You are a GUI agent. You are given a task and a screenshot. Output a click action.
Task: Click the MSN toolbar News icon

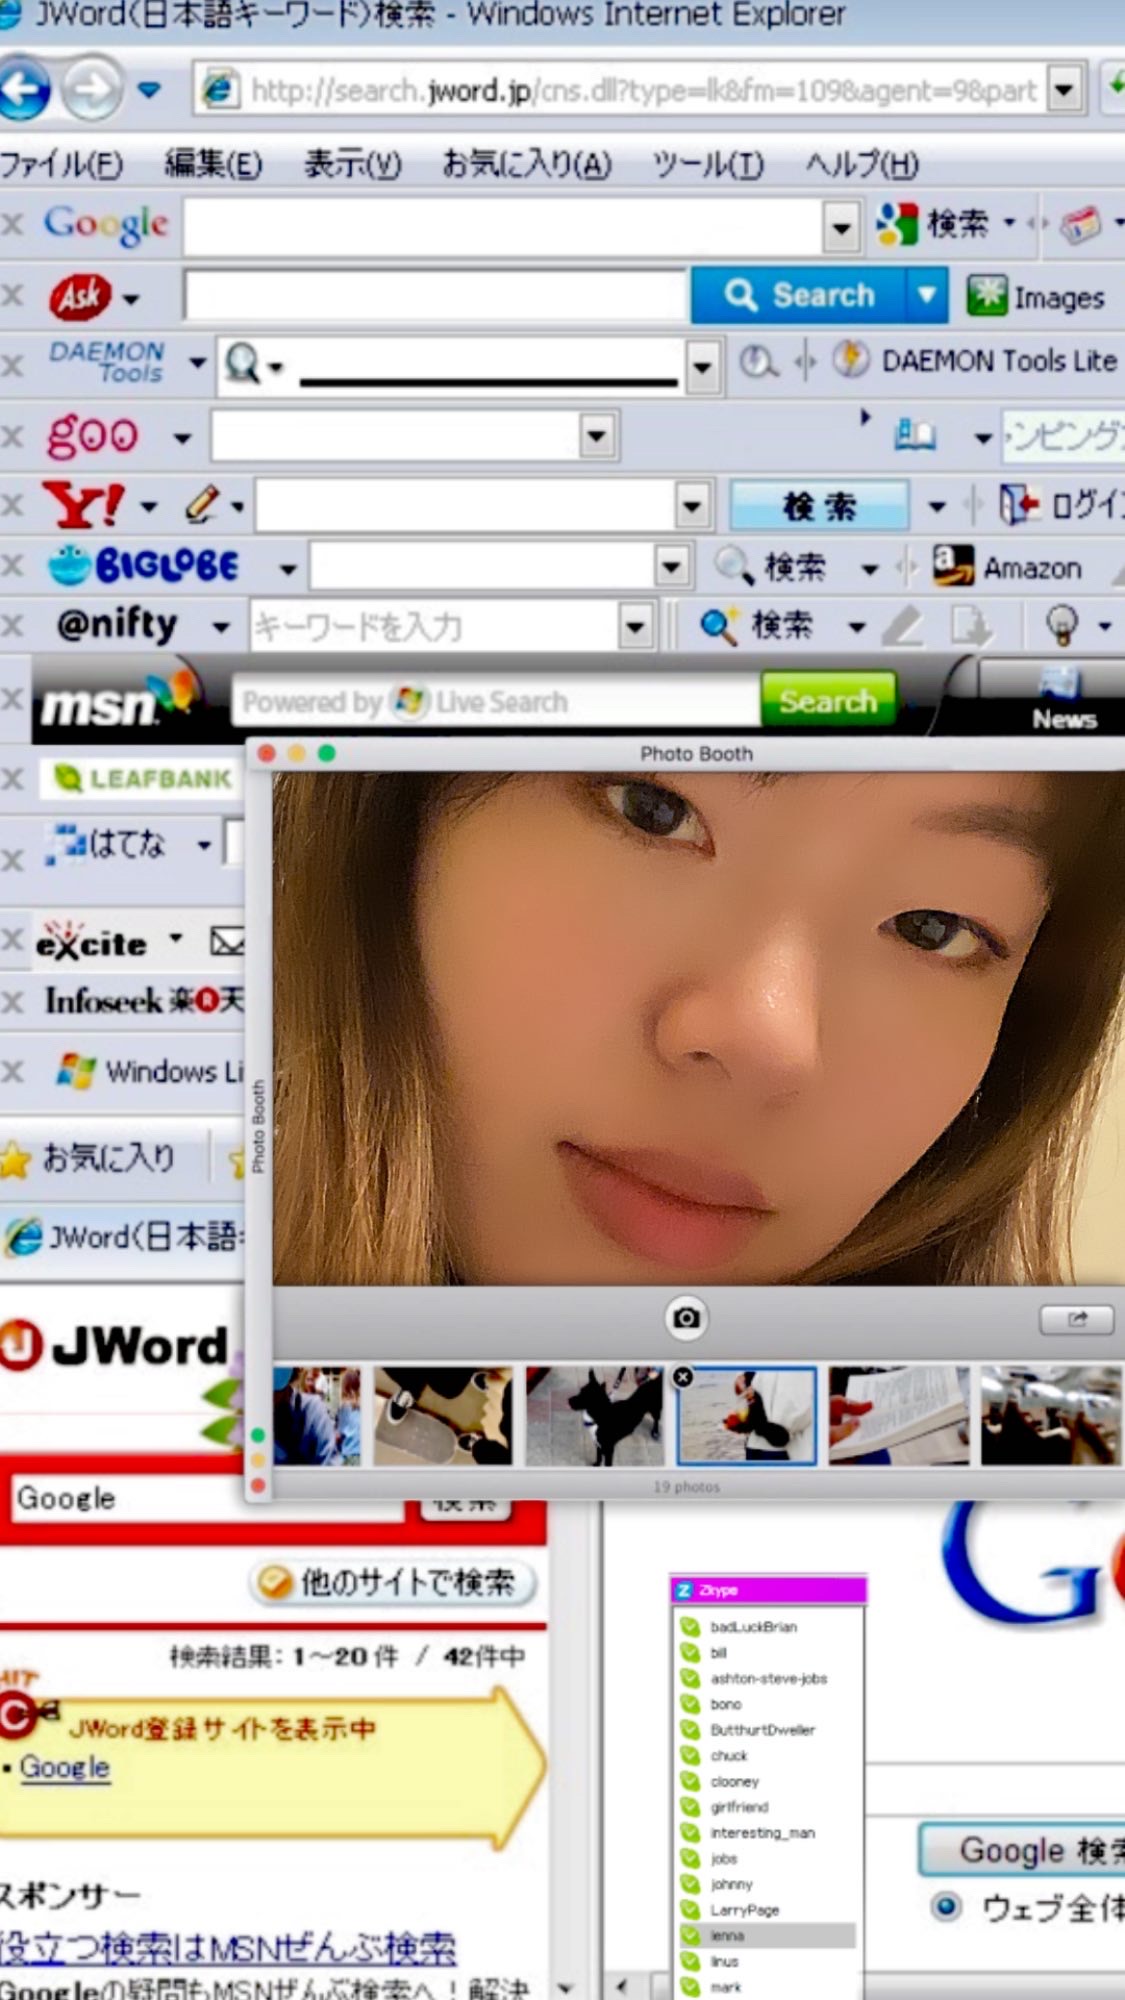click(x=1062, y=698)
